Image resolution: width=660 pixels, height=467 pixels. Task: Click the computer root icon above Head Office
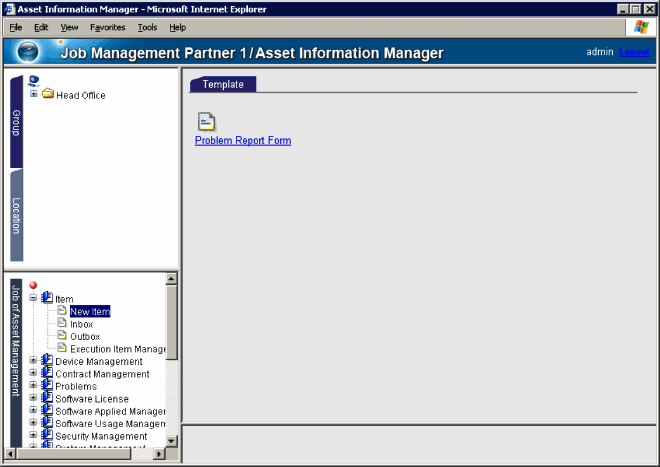point(34,81)
